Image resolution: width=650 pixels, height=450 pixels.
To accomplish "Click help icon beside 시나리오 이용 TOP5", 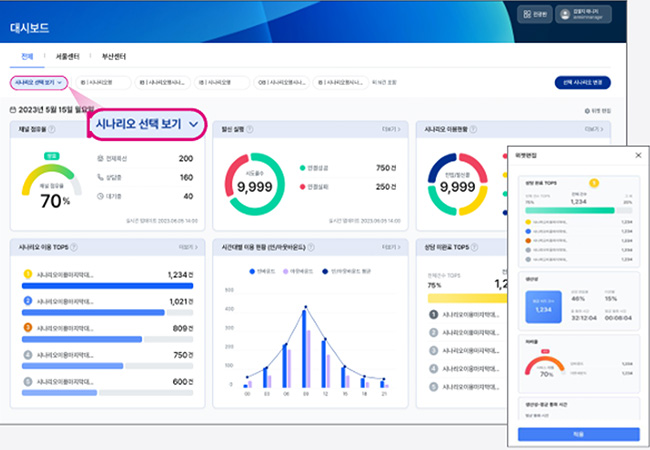I will click(x=74, y=246).
